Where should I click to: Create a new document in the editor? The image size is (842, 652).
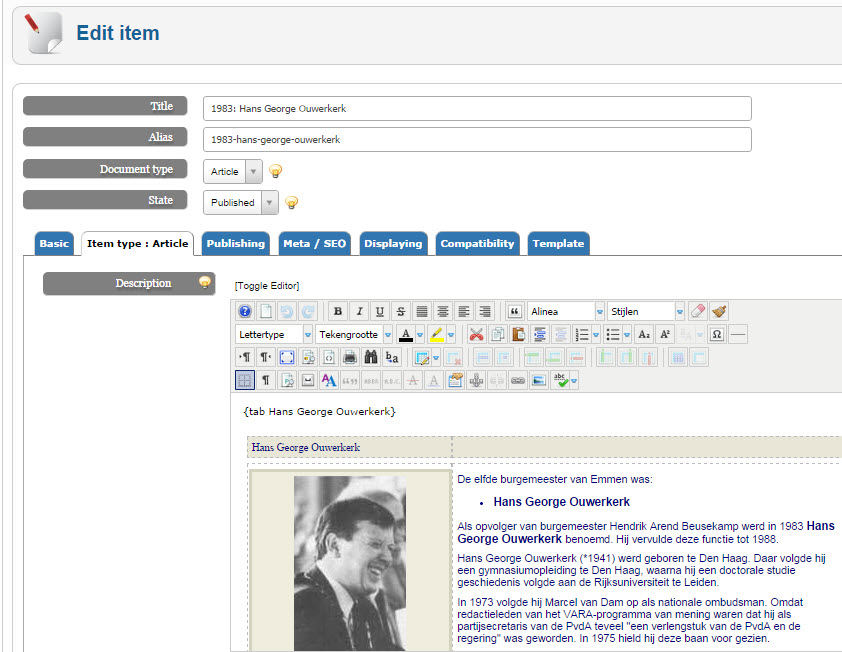point(266,311)
